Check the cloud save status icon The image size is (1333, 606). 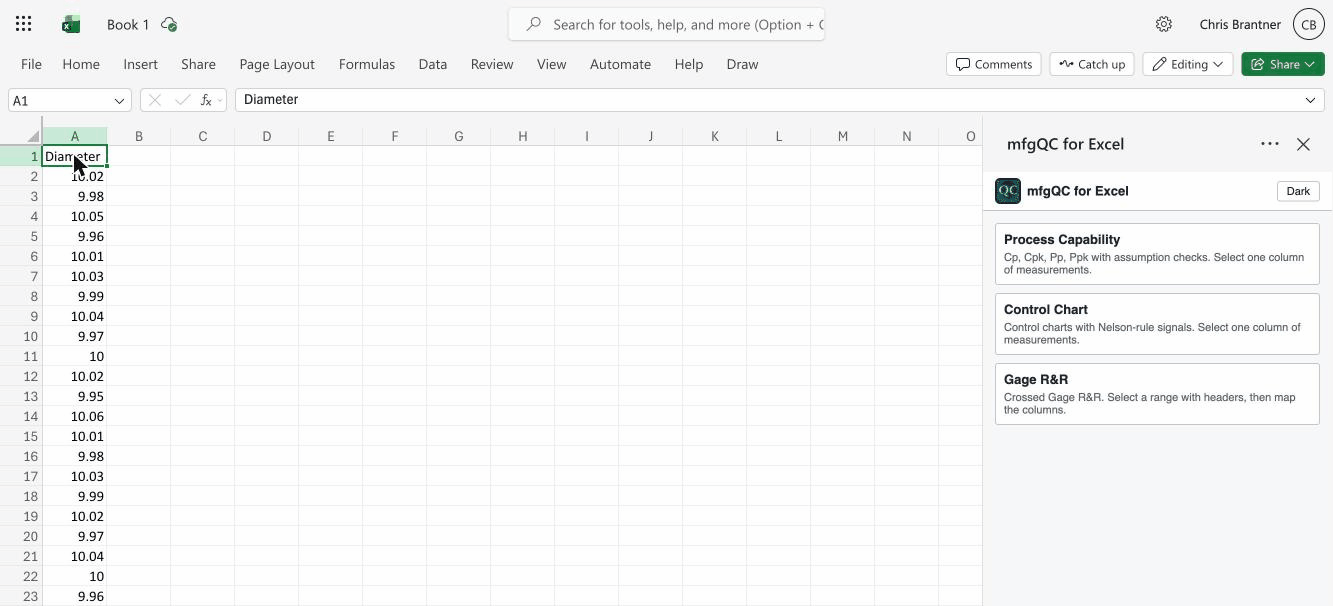coord(169,24)
